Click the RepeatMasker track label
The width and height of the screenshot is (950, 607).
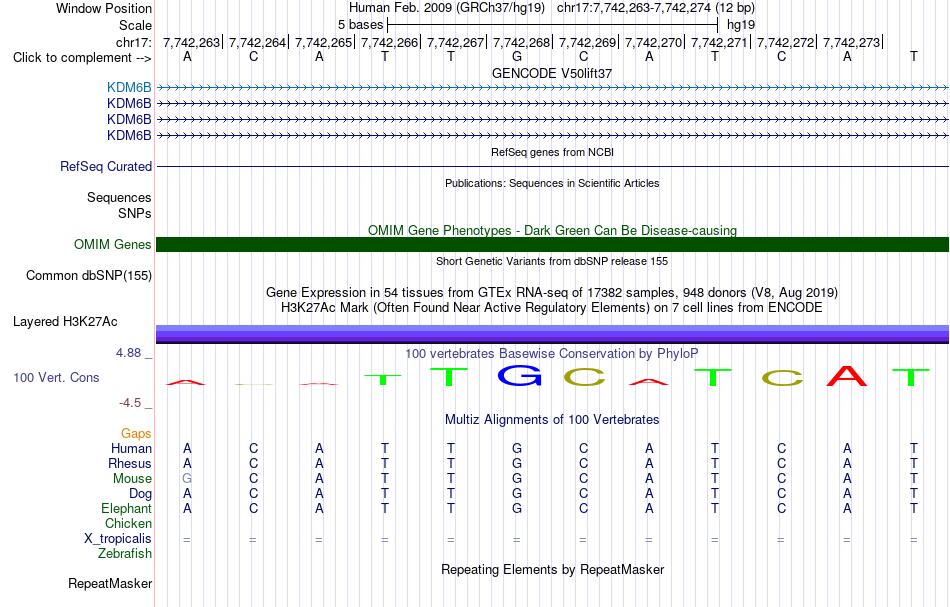click(x=110, y=583)
